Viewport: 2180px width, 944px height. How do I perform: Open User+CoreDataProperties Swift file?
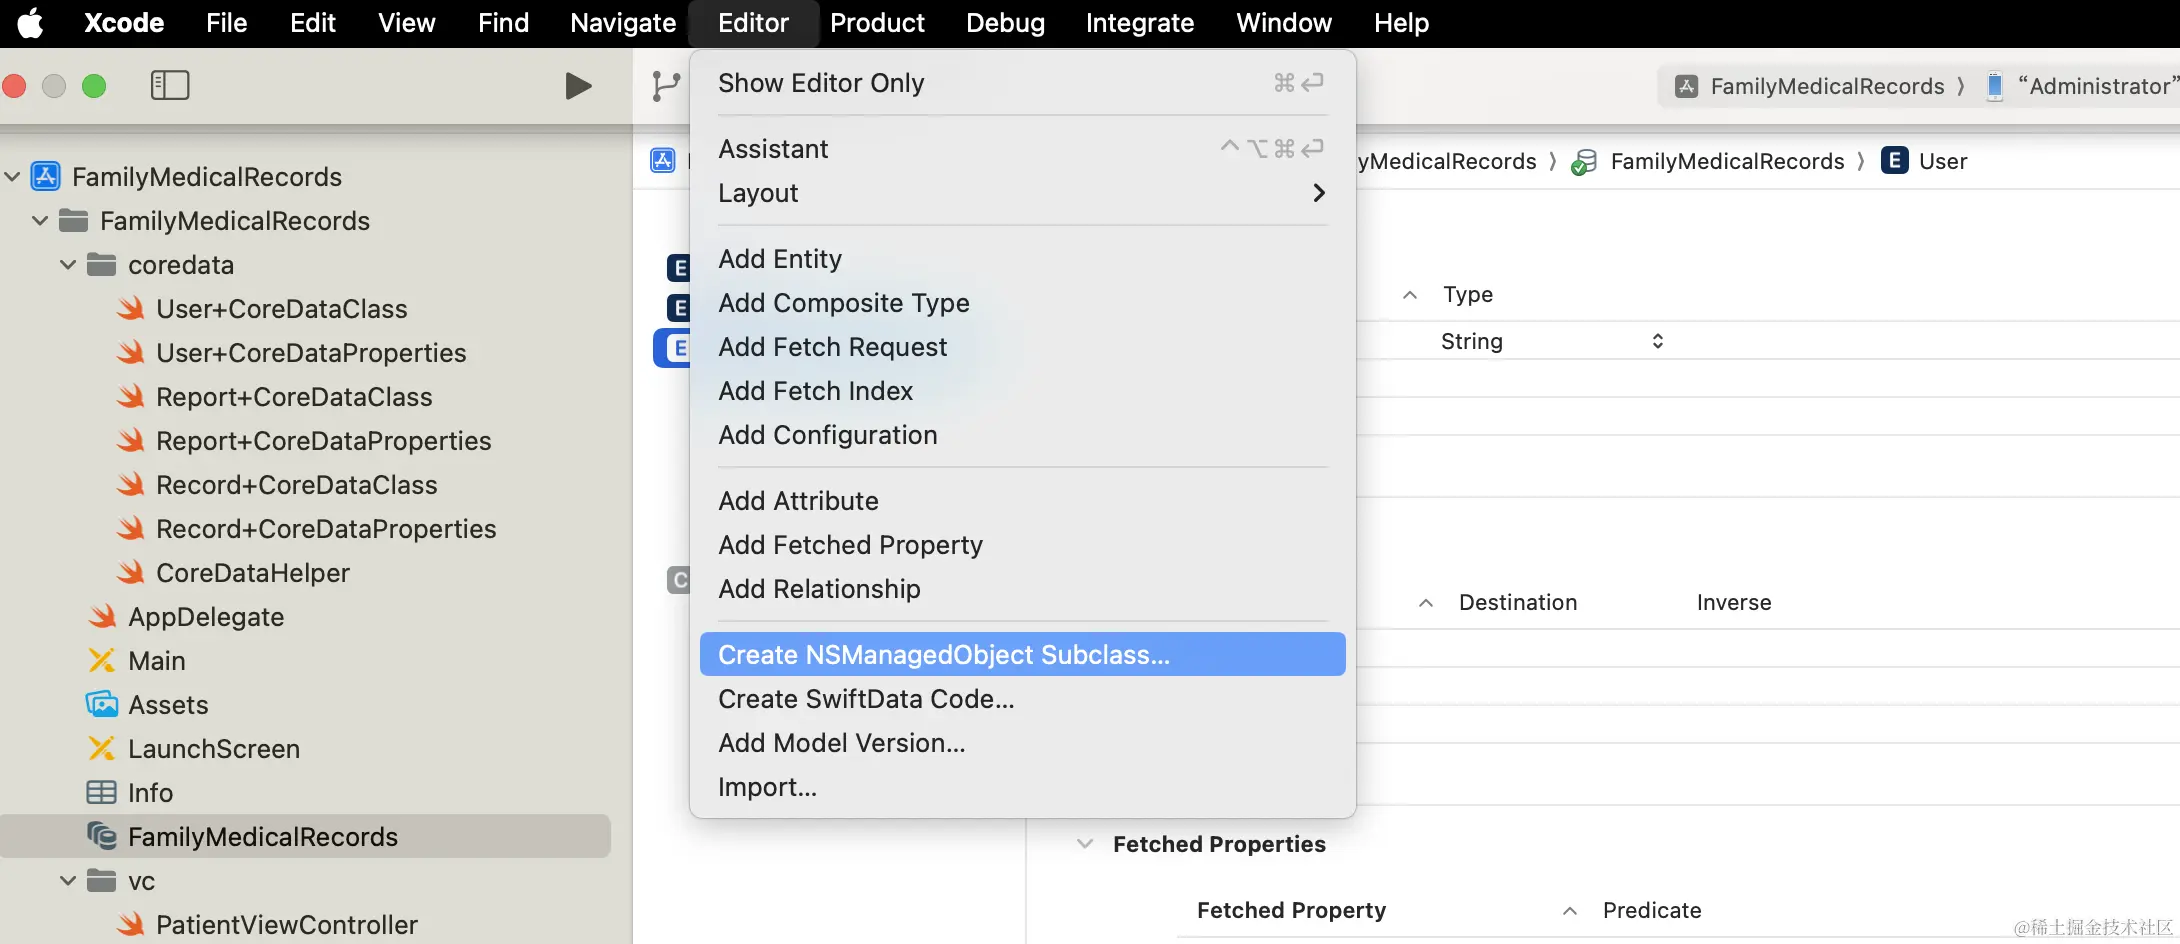coord(311,353)
